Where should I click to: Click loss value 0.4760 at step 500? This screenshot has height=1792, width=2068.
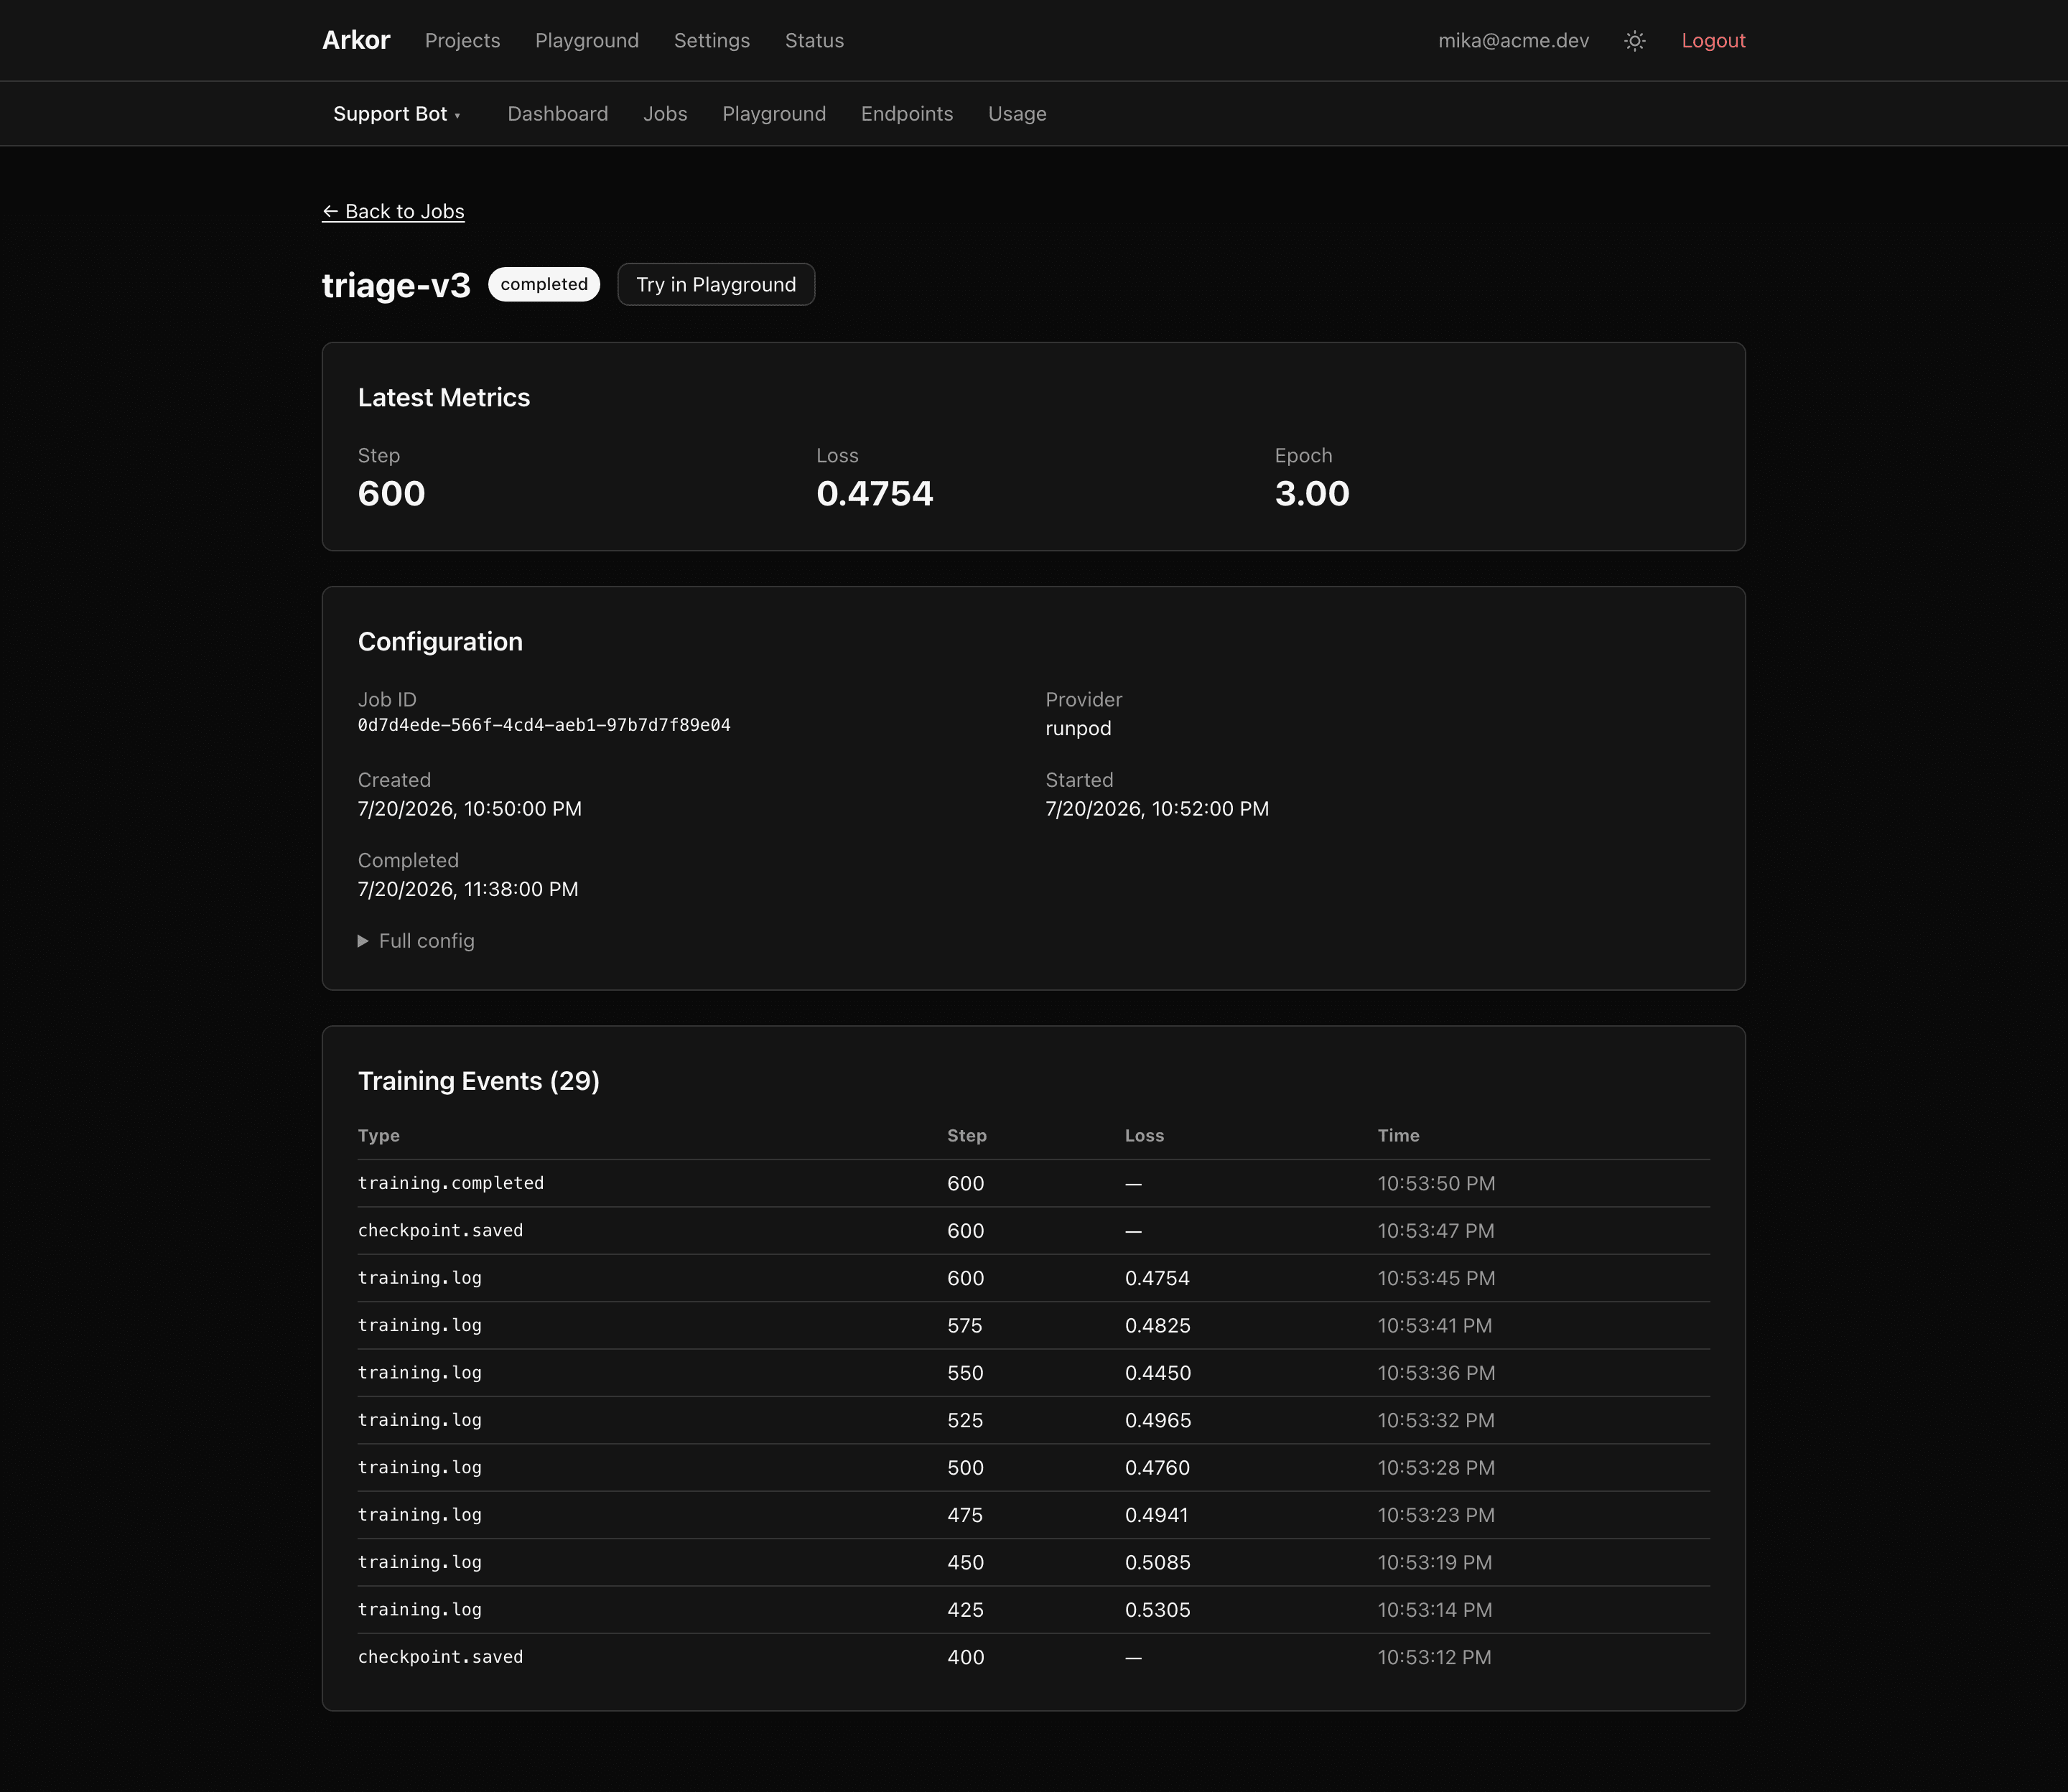[x=1157, y=1468]
